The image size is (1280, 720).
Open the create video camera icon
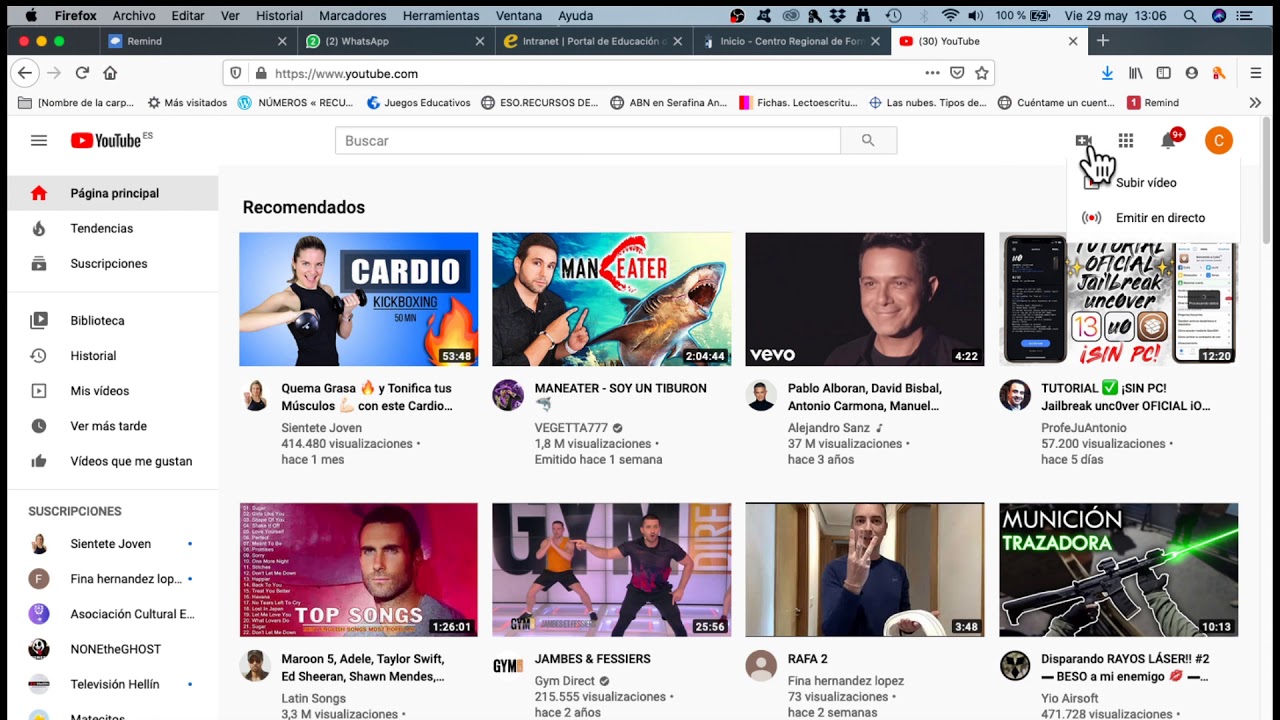(1083, 141)
